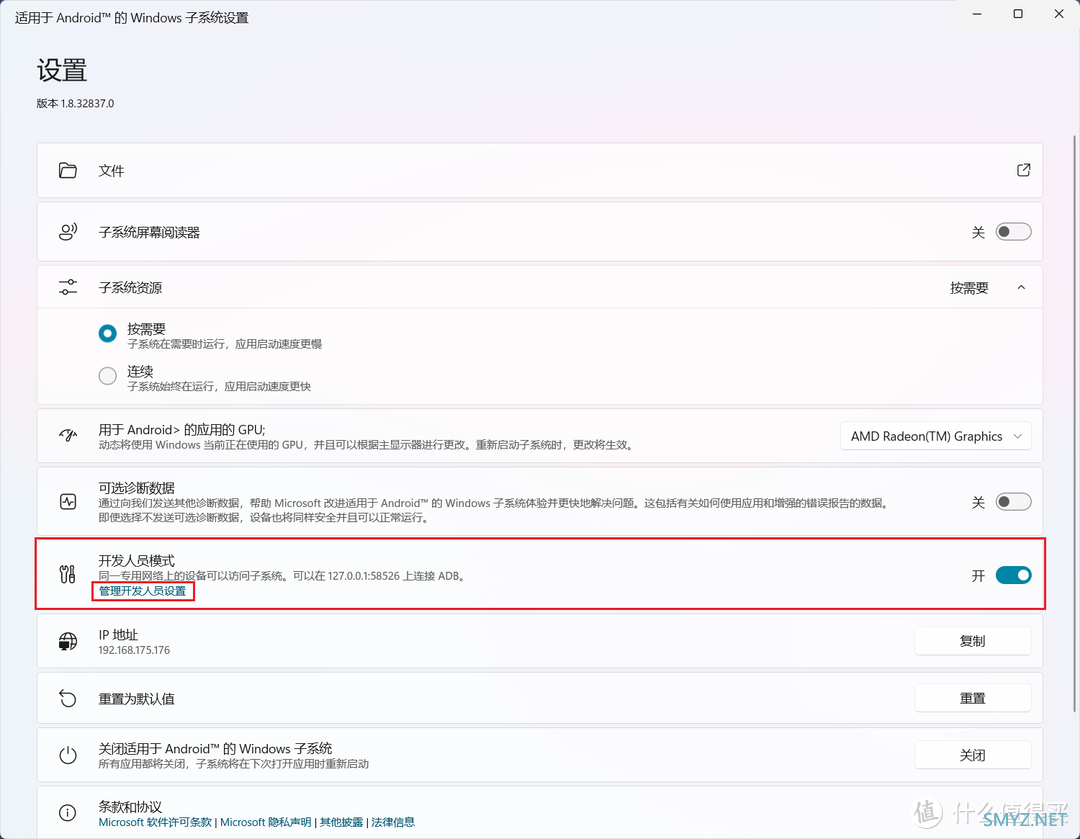Image resolution: width=1080 pixels, height=839 pixels.
Task: Select the 按需要 radio option
Action: point(107,333)
